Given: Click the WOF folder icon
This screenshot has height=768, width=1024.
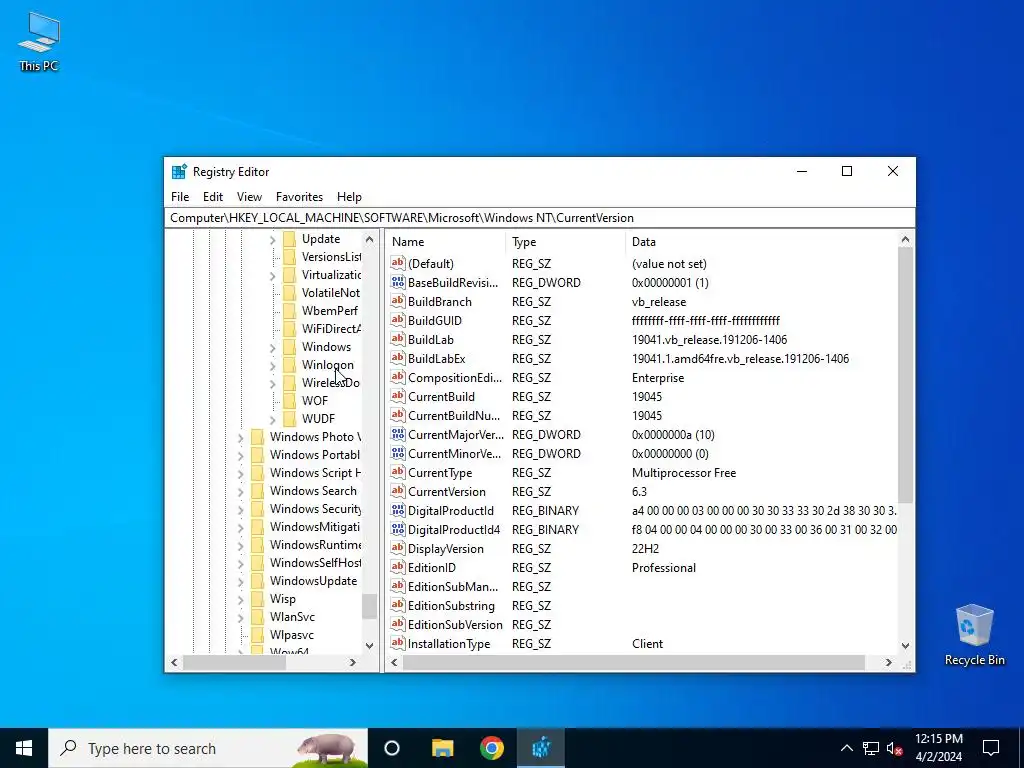Looking at the screenshot, I should click(289, 400).
